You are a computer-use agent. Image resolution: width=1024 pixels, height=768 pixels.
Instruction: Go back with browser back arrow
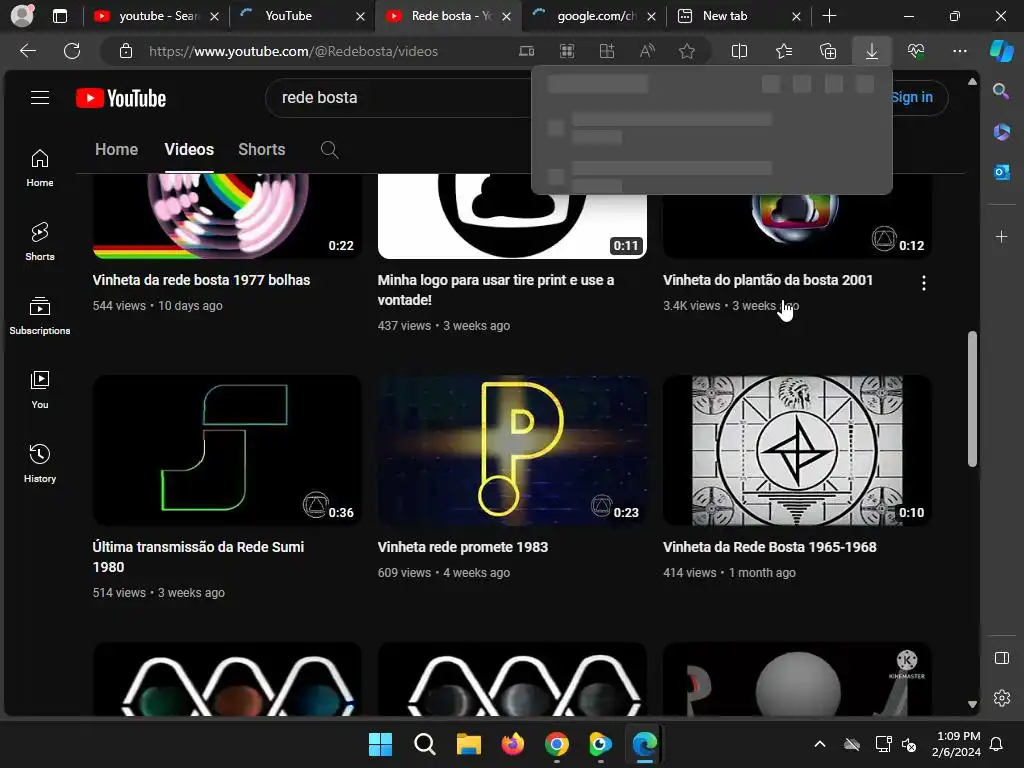click(x=28, y=51)
